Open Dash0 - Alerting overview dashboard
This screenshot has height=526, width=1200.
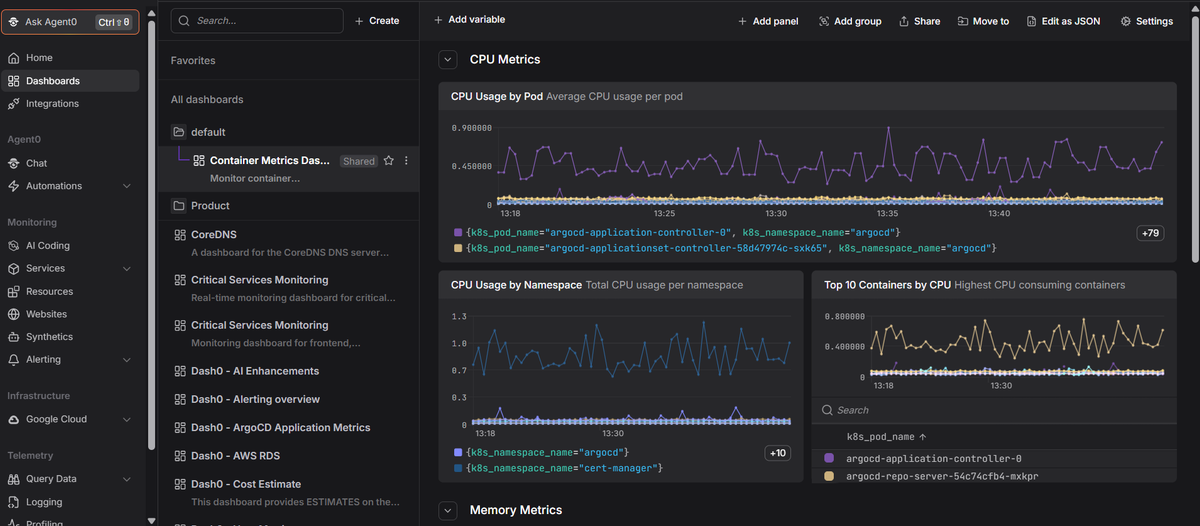(288, 400)
